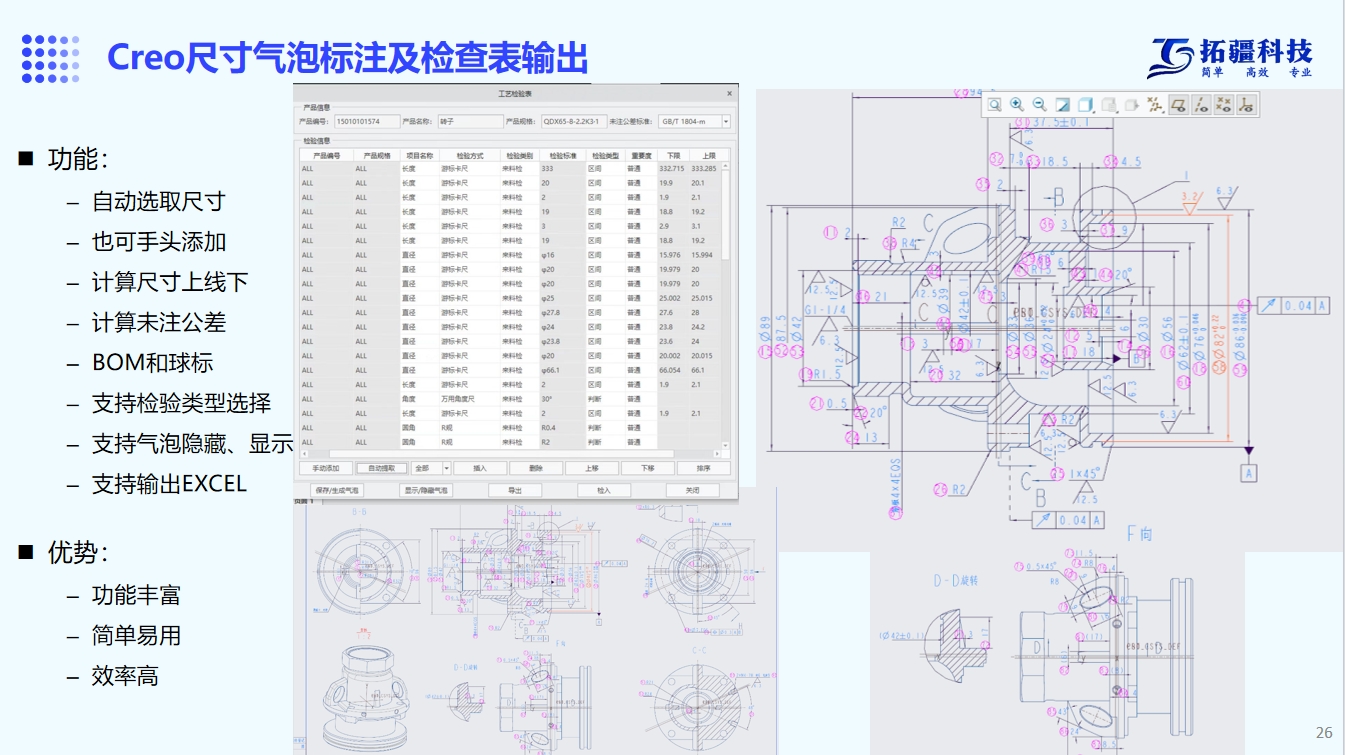The image size is (1345, 755).
Task: Click the 下移 button
Action: click(648, 468)
